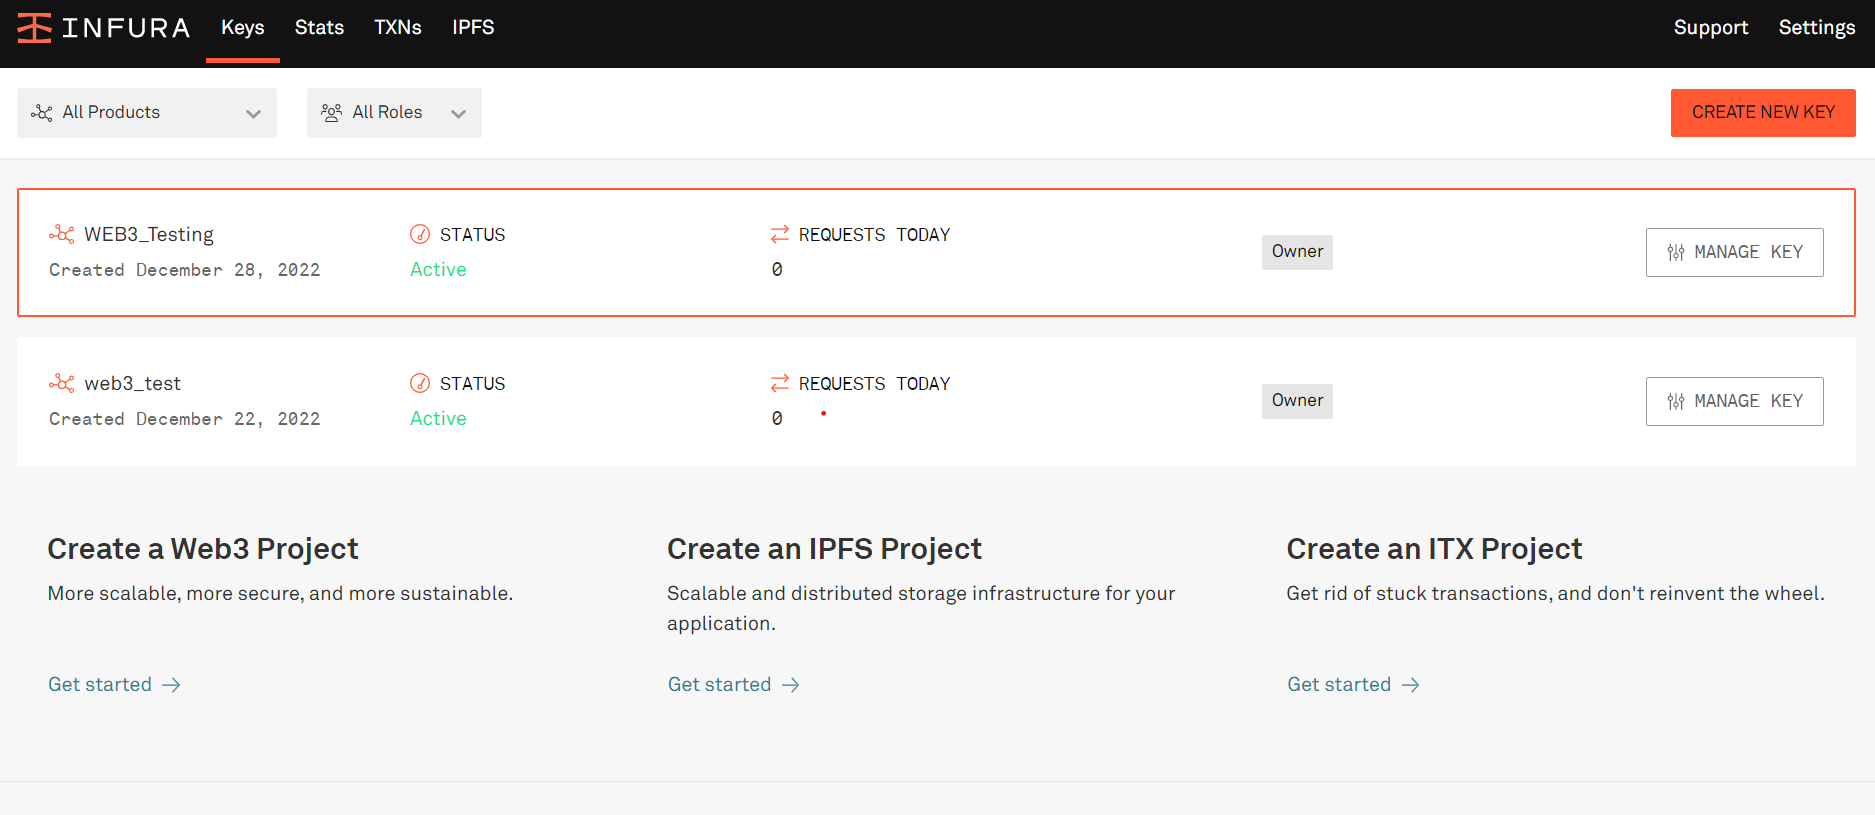Screen dimensions: 1875x815
Task: Switch to the Stats tab
Action: [319, 28]
